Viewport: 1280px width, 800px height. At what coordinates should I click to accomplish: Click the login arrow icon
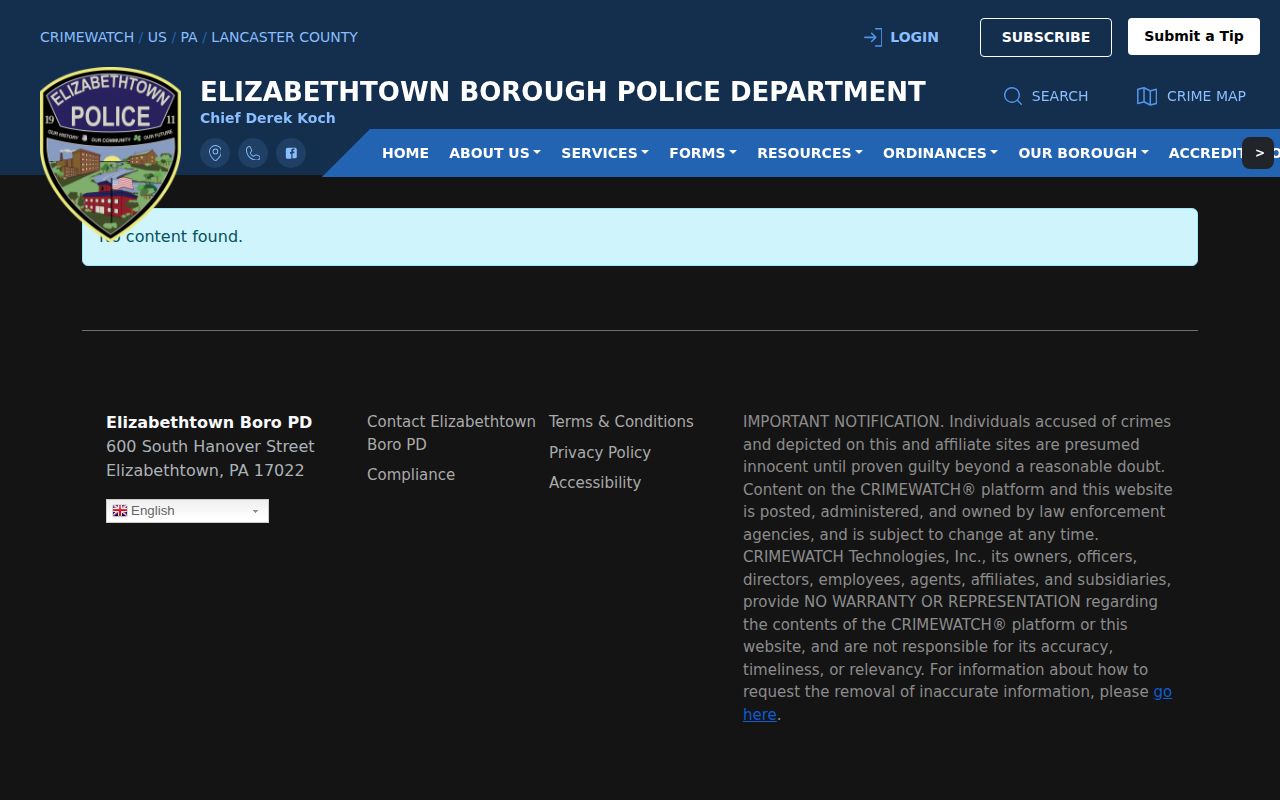[x=873, y=37]
